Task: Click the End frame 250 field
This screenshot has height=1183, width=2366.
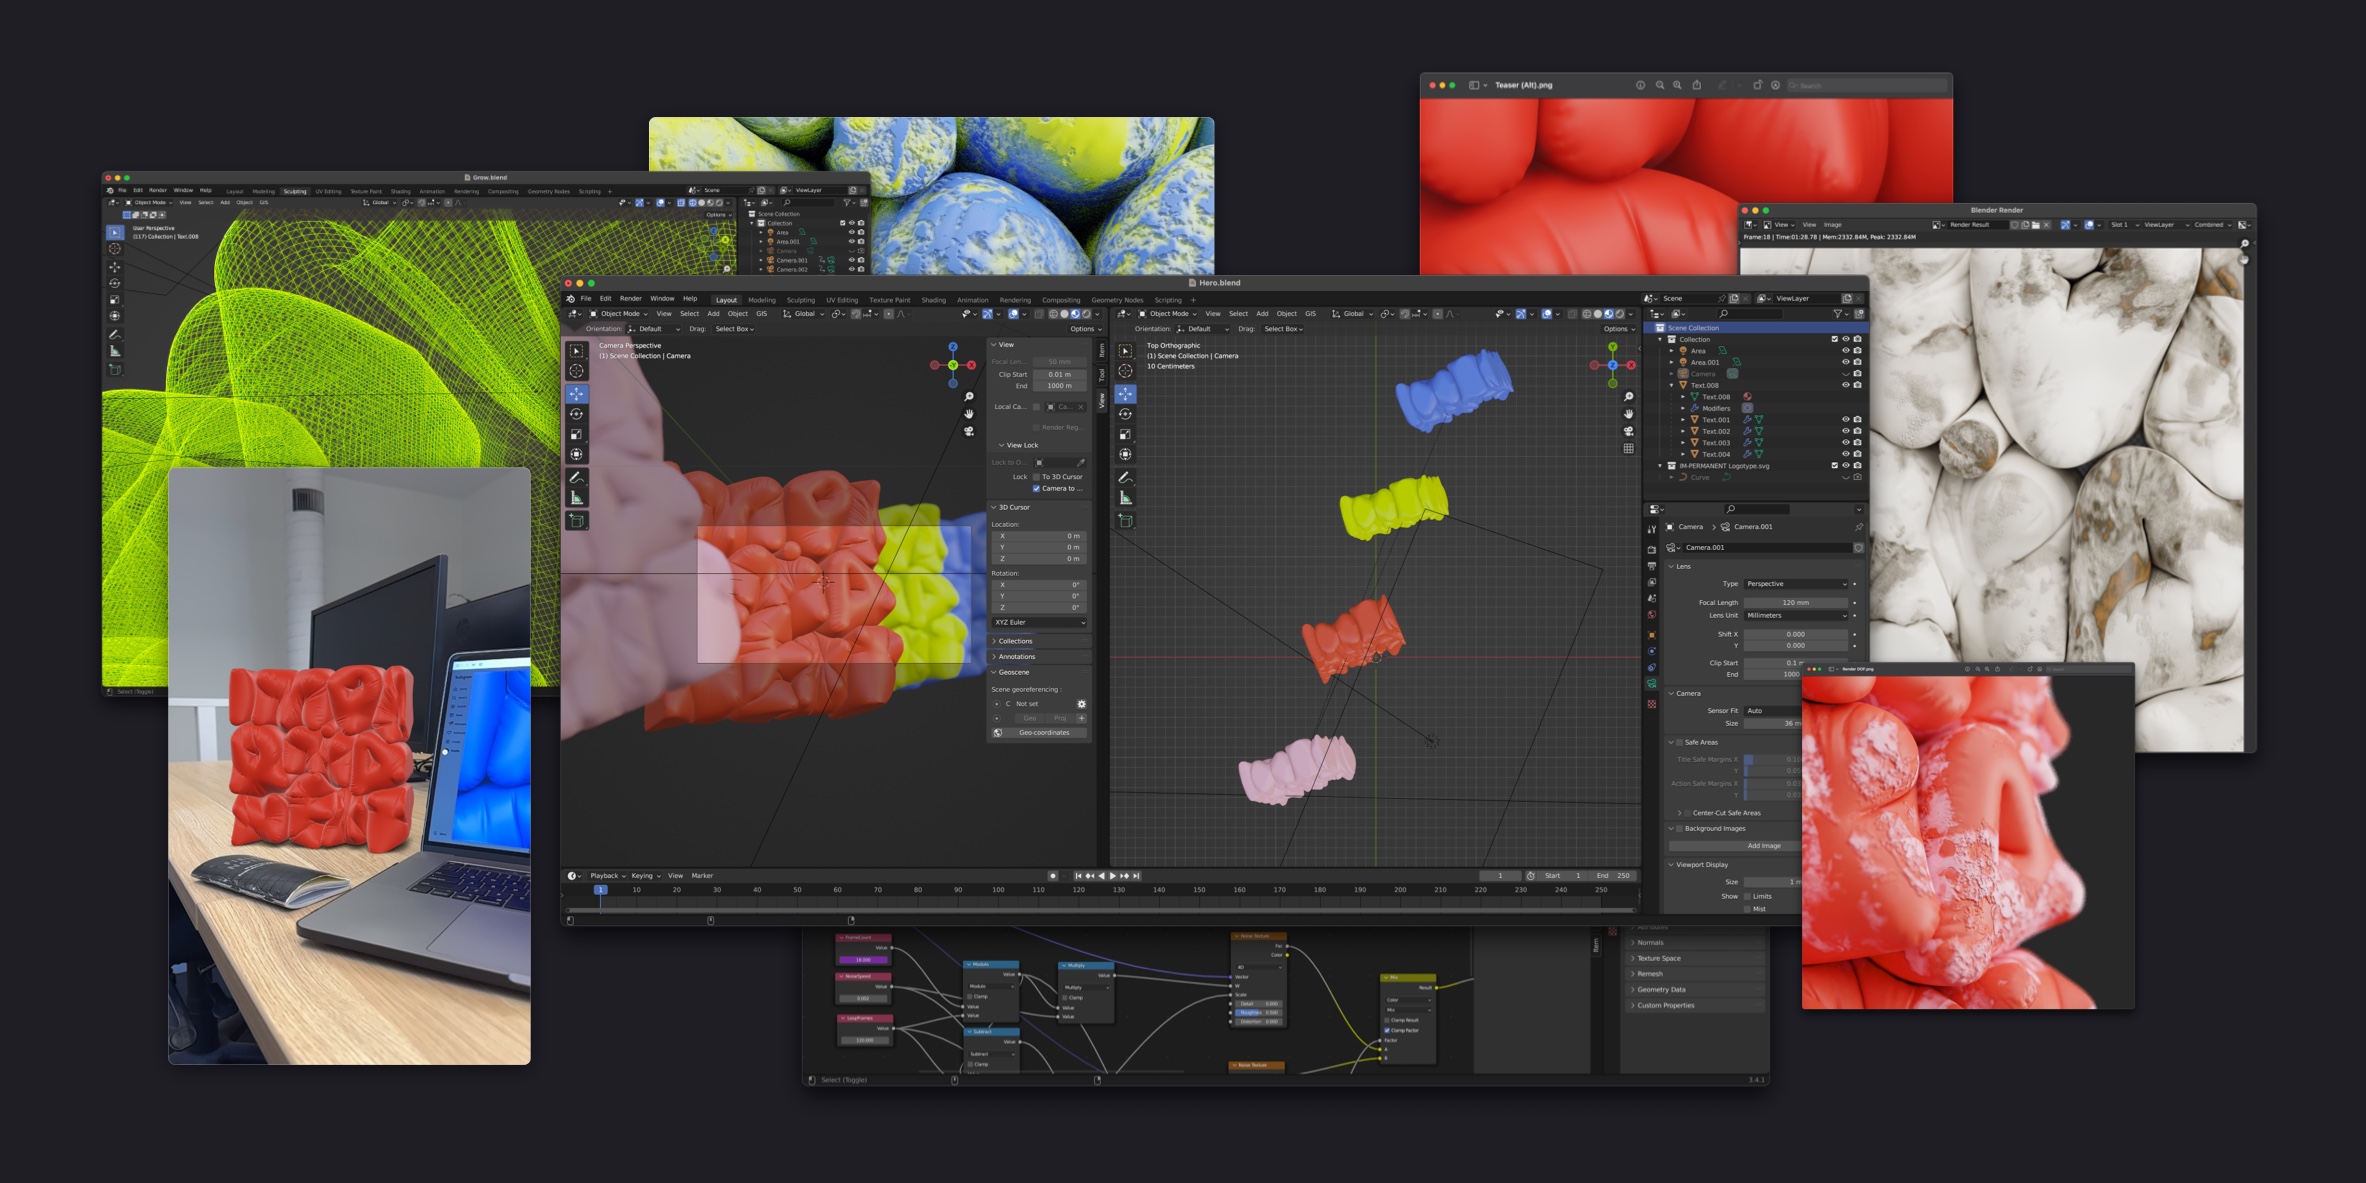Action: (1612, 876)
